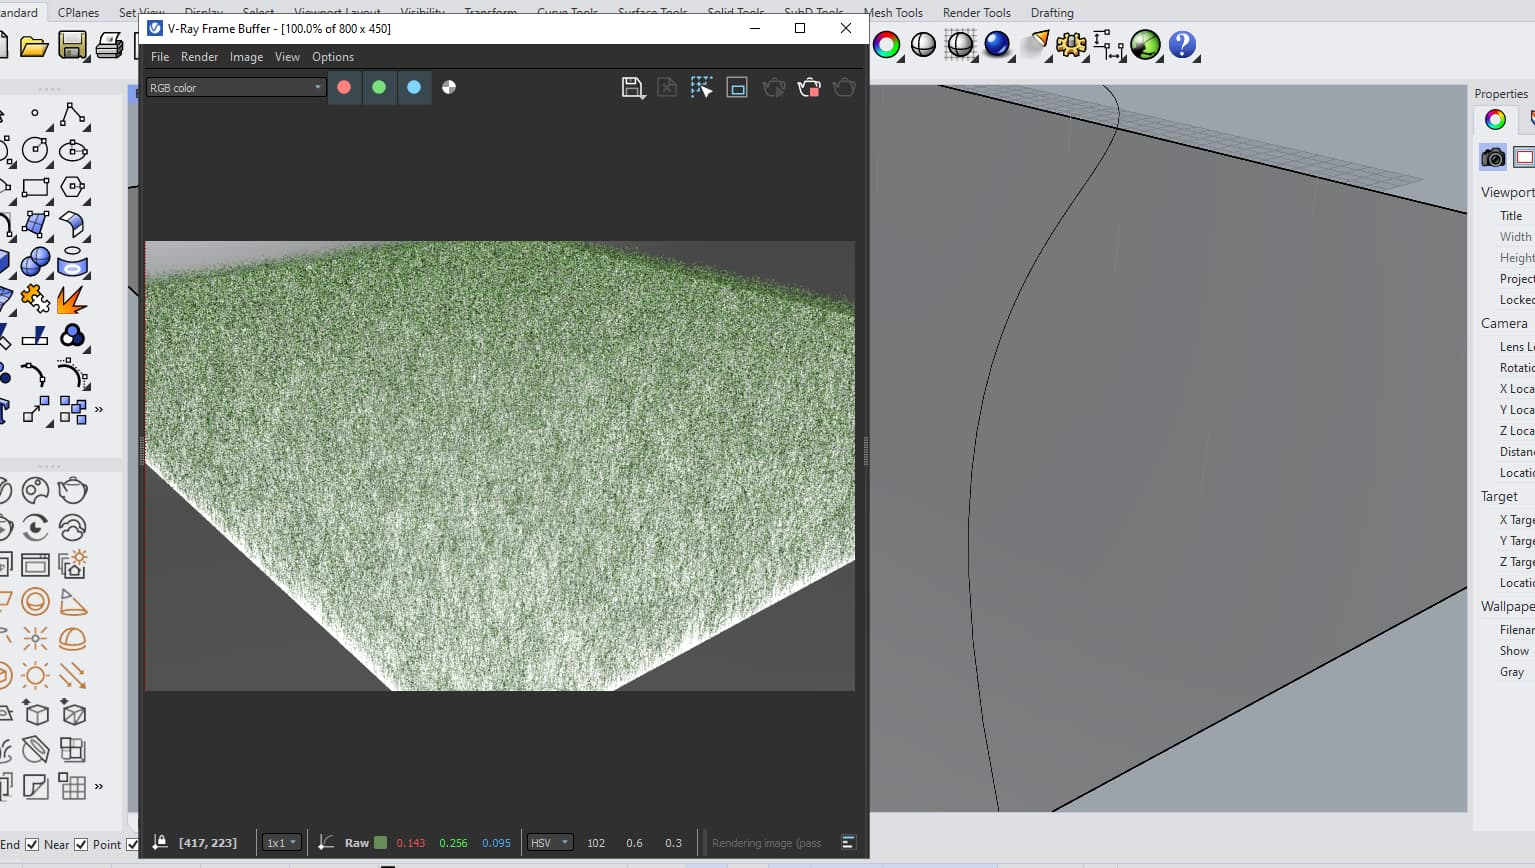
Task: Click the frame buffer right panel splitter handle
Action: [x=865, y=451]
